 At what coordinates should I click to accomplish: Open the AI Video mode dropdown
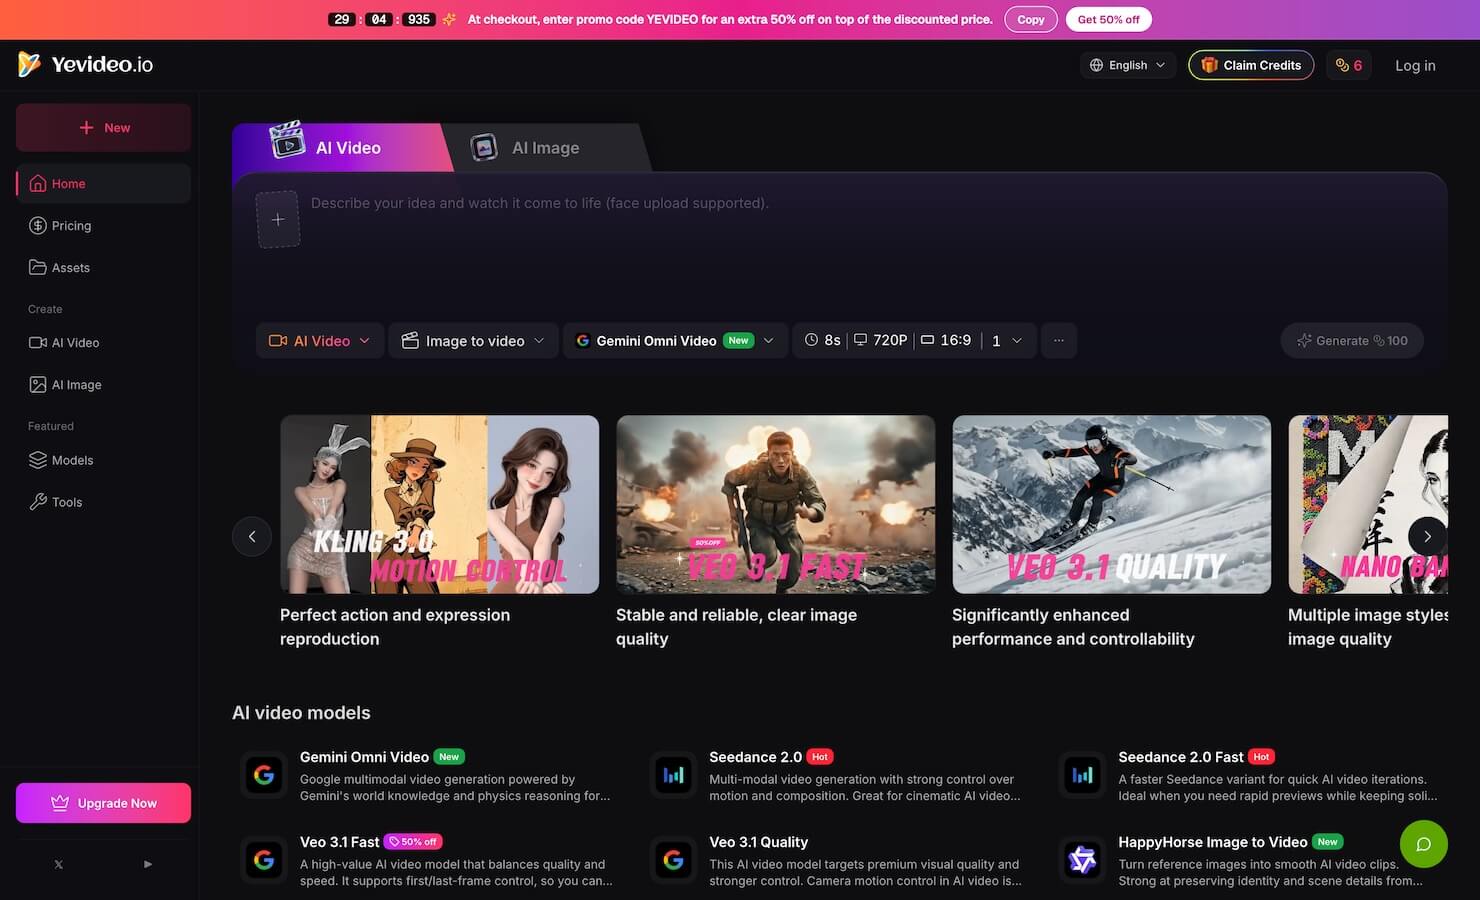(x=319, y=341)
